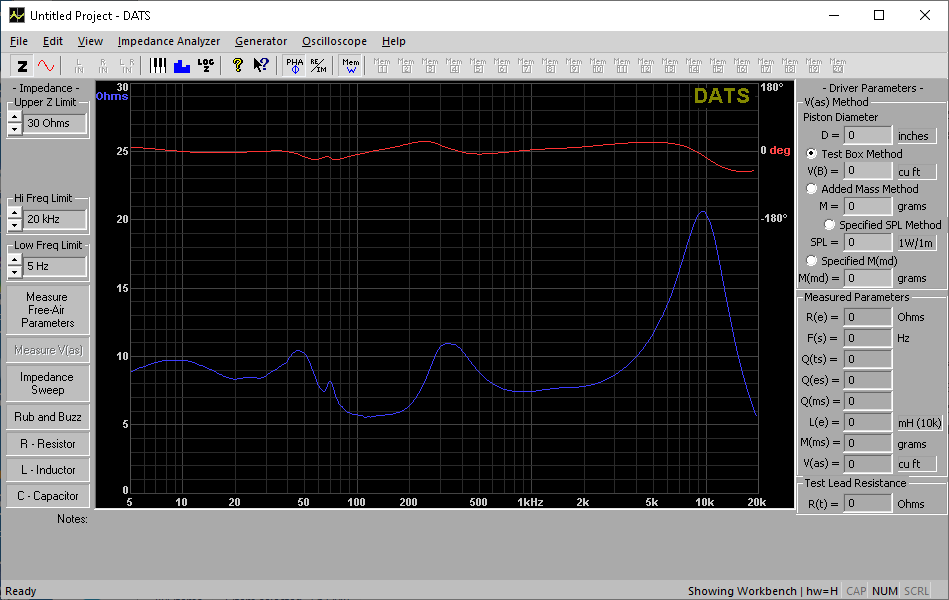The image size is (949, 600).
Task: Click the Piston Diameter D input field
Action: [867, 135]
